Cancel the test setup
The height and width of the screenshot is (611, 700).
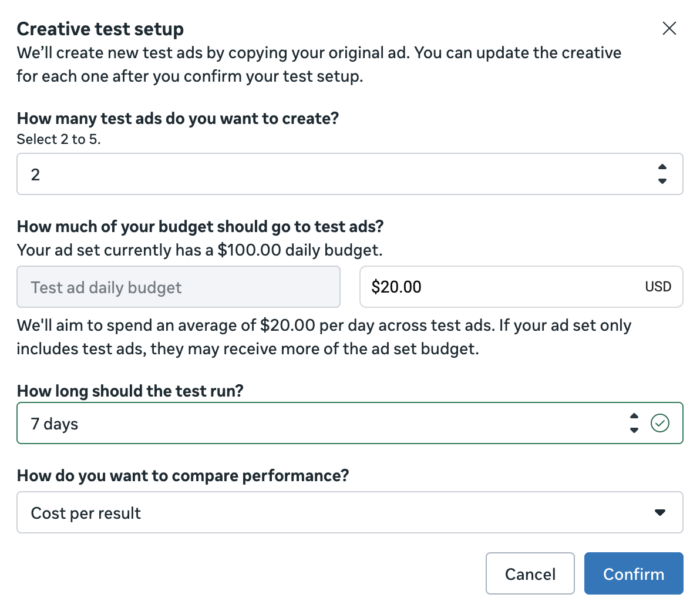530,574
